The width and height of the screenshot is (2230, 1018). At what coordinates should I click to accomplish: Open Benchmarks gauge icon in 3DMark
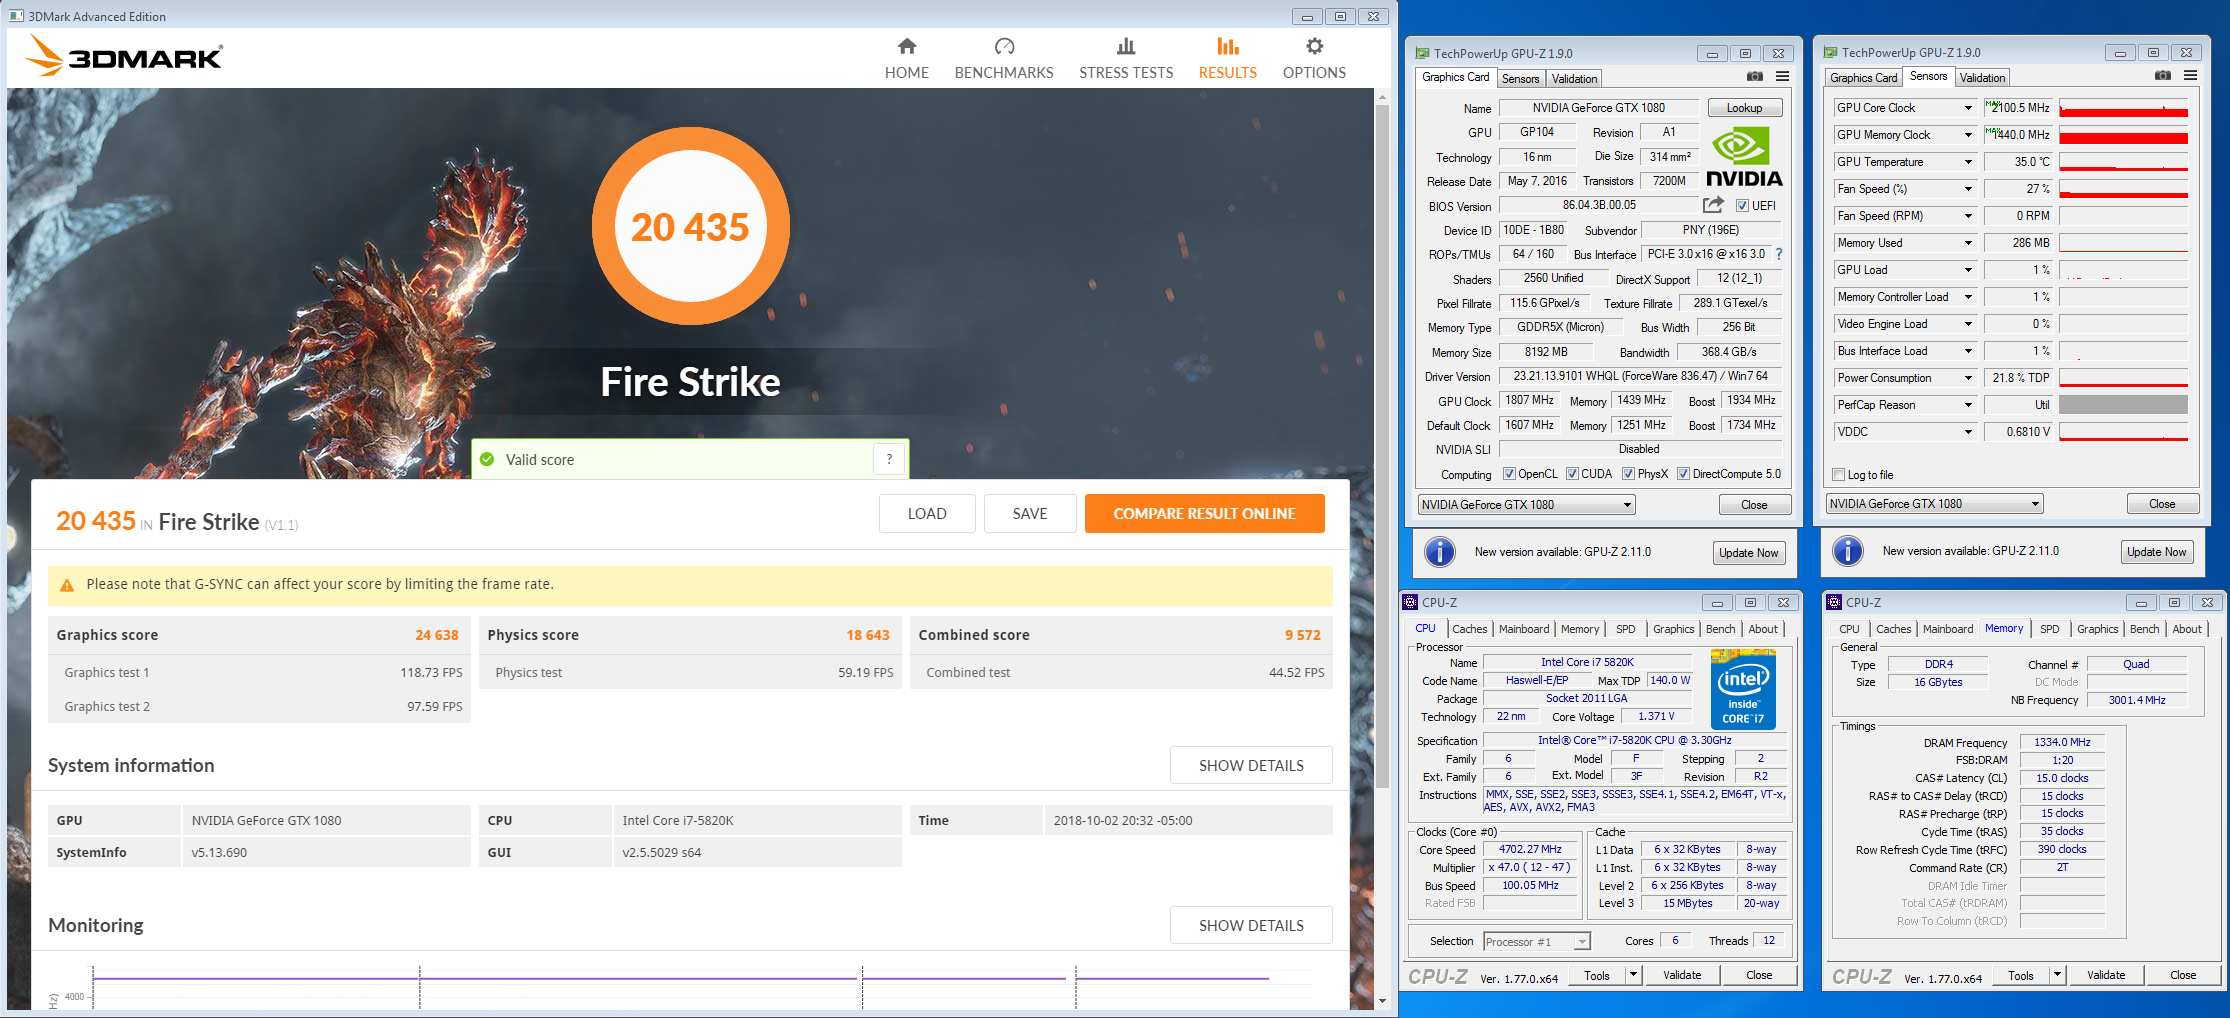point(1004,46)
